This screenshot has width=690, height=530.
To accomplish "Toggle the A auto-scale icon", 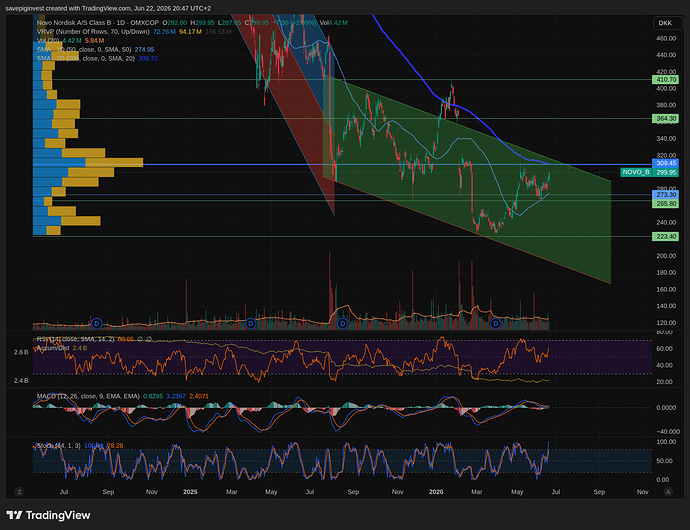I will 668,492.
